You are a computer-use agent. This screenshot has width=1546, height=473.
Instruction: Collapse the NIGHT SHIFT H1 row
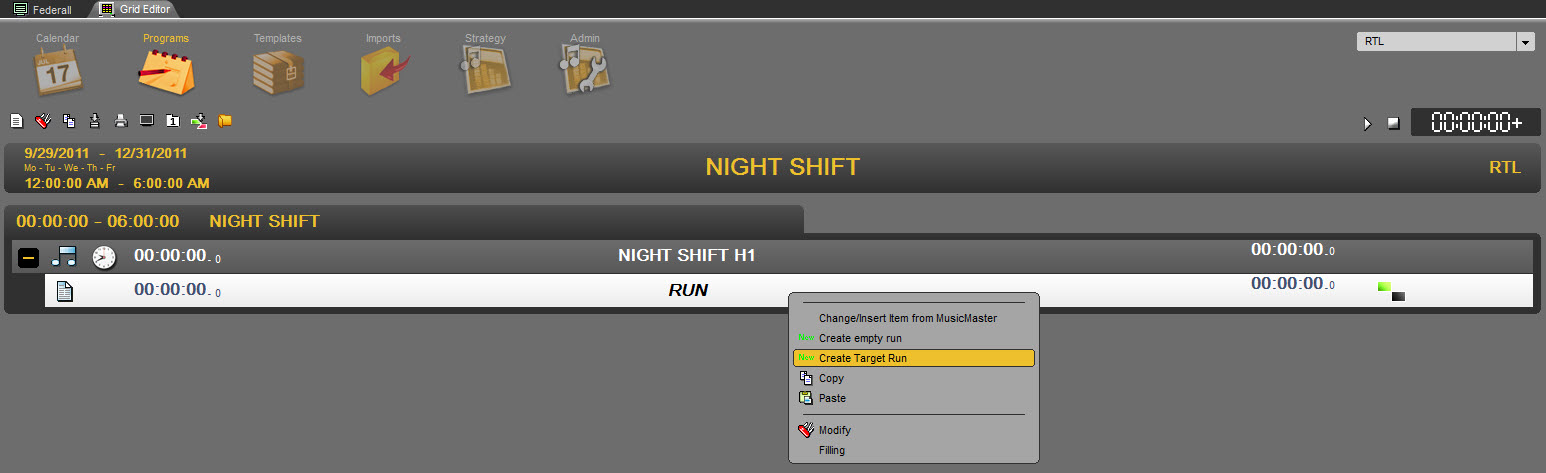coord(29,258)
